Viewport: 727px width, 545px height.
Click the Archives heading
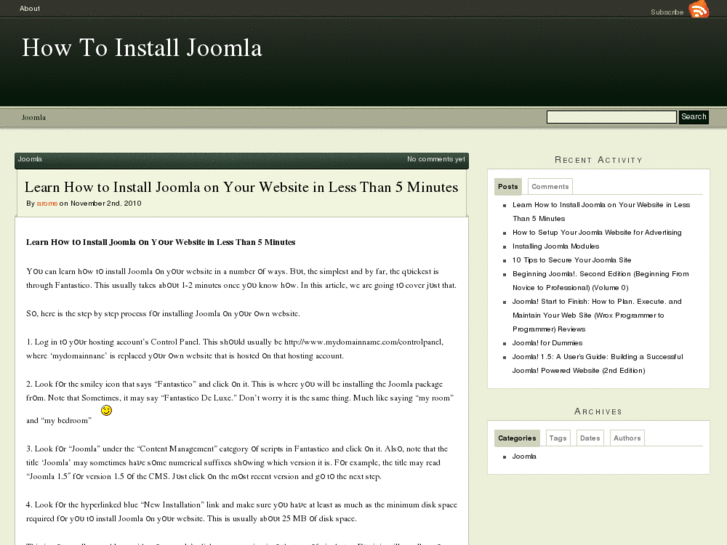pyautogui.click(x=598, y=411)
